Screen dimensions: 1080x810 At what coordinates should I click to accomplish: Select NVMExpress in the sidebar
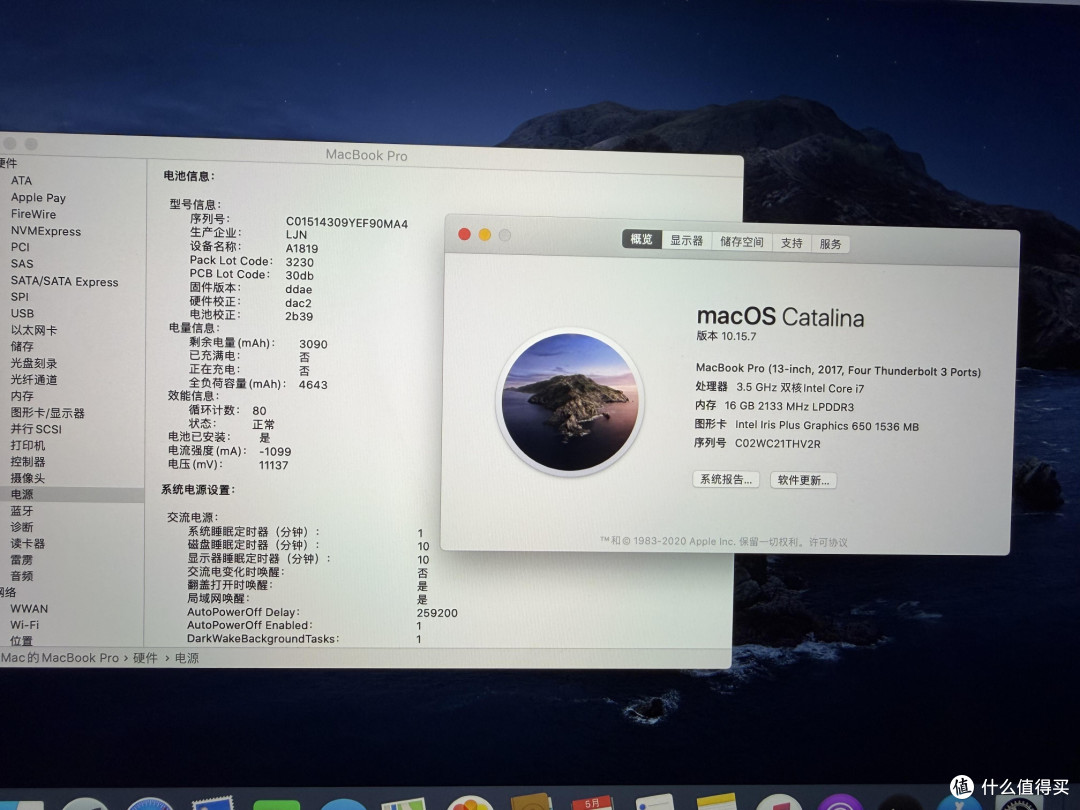pos(45,231)
